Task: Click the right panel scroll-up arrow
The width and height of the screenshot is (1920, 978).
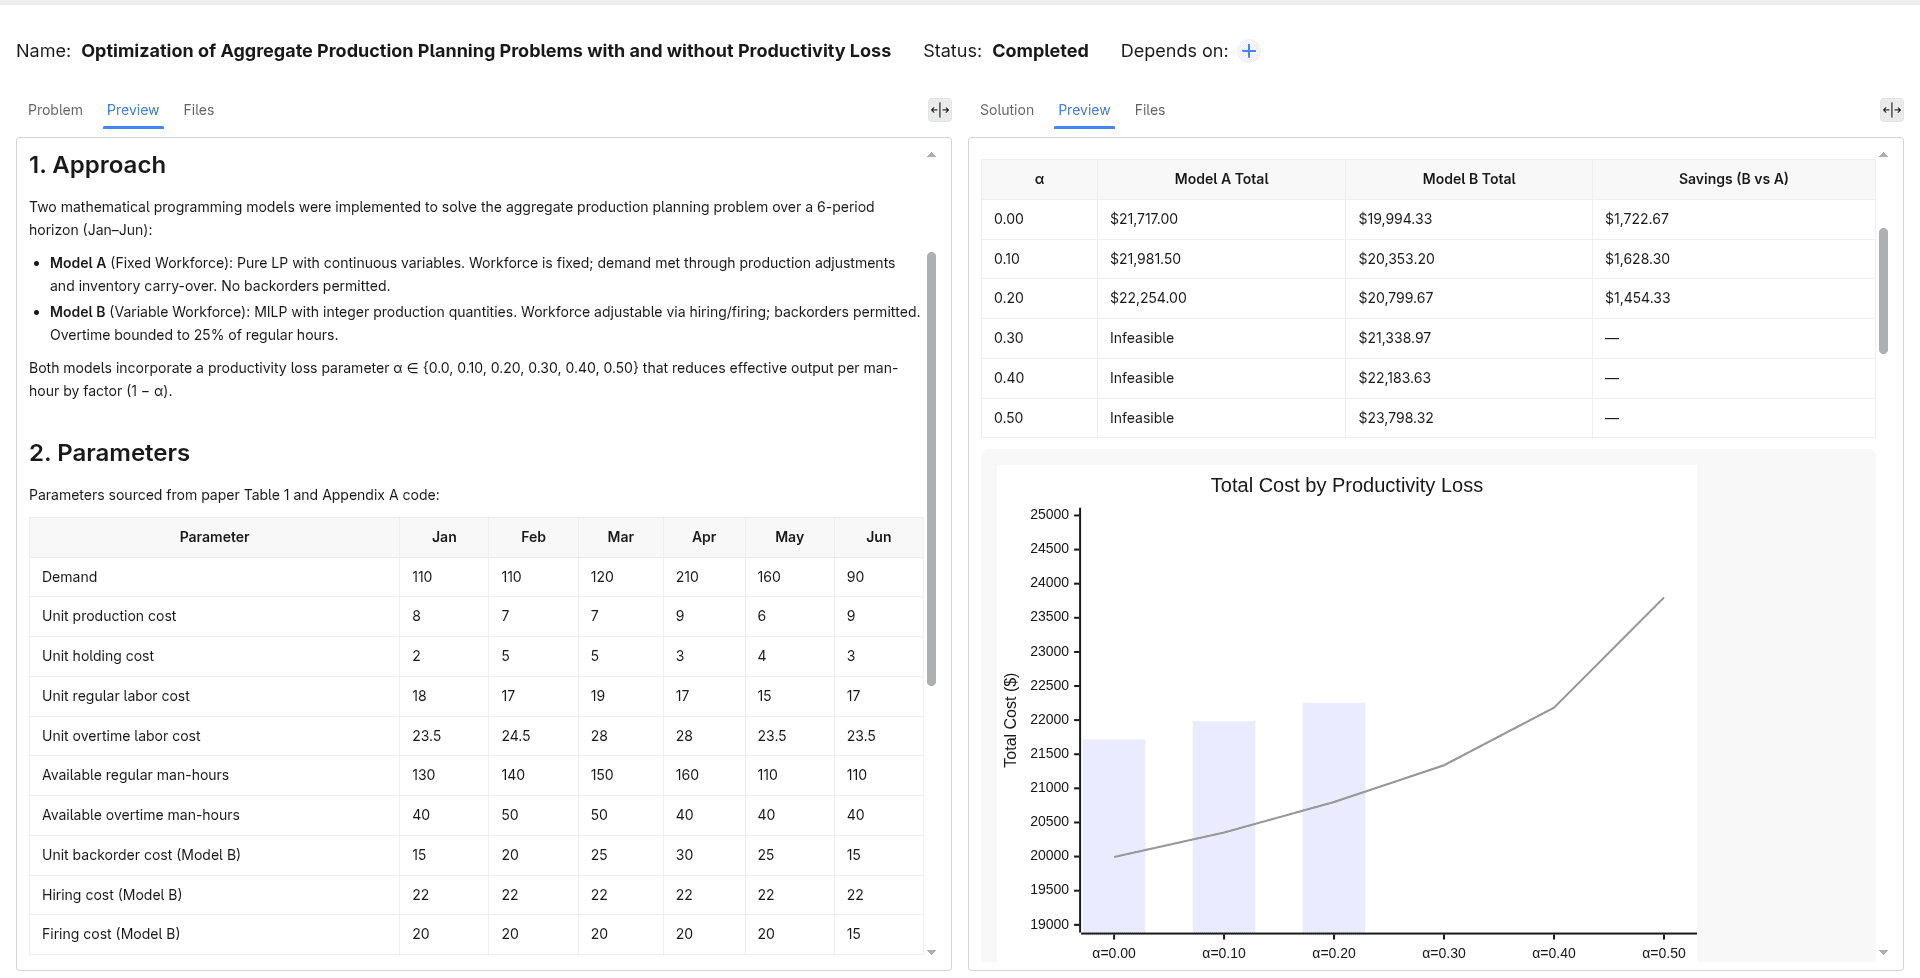Action: point(1883,155)
